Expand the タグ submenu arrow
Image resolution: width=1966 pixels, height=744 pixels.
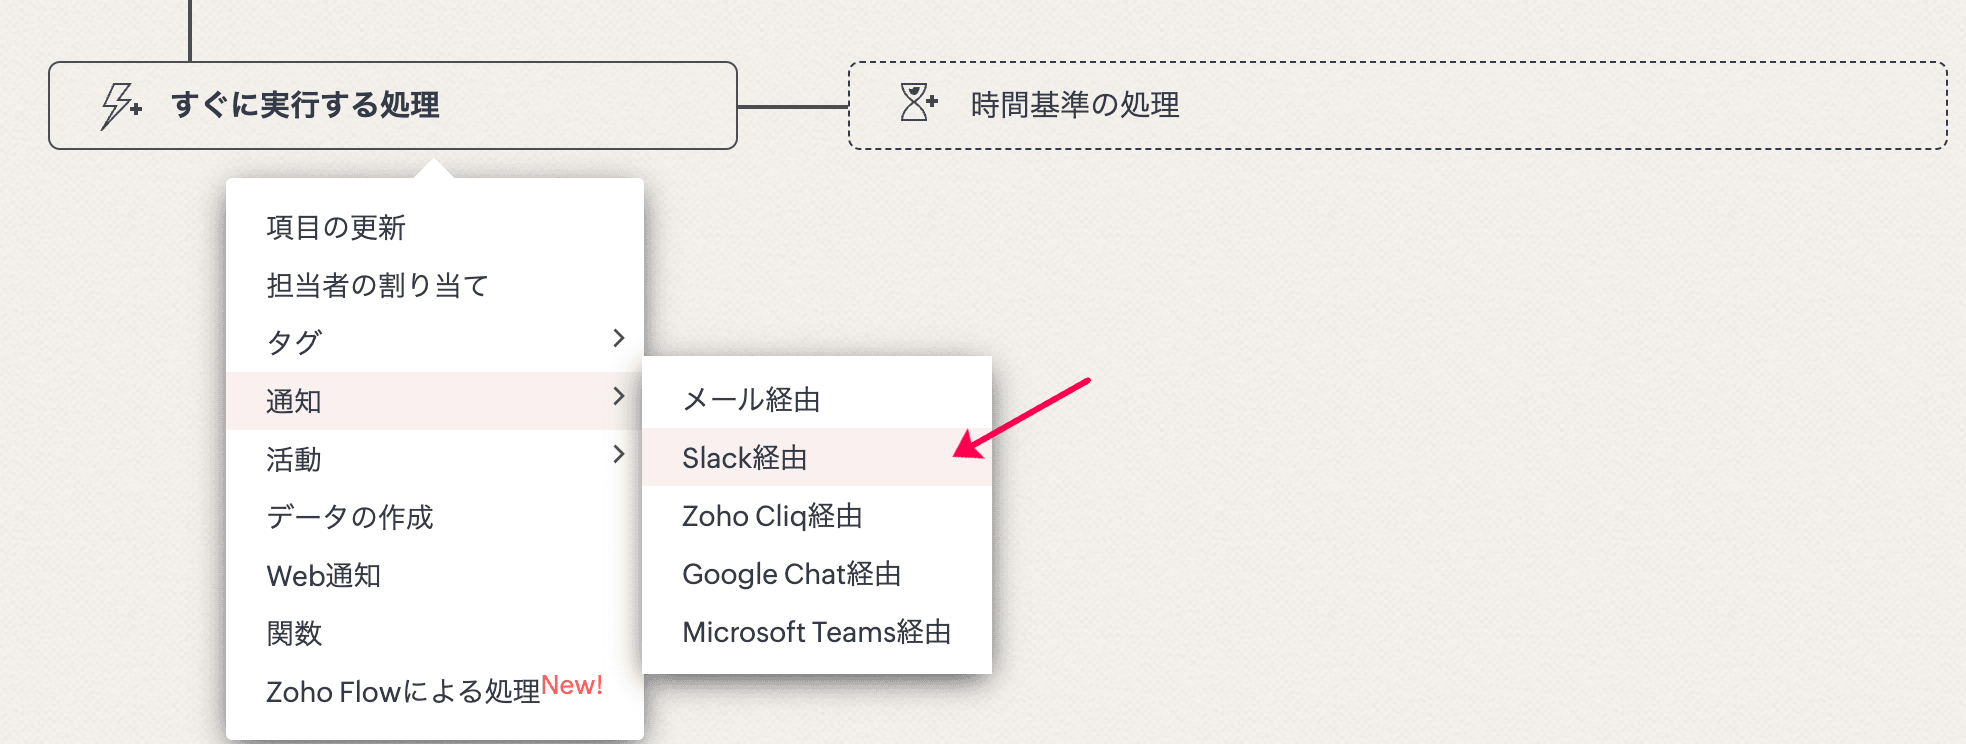pos(618,339)
